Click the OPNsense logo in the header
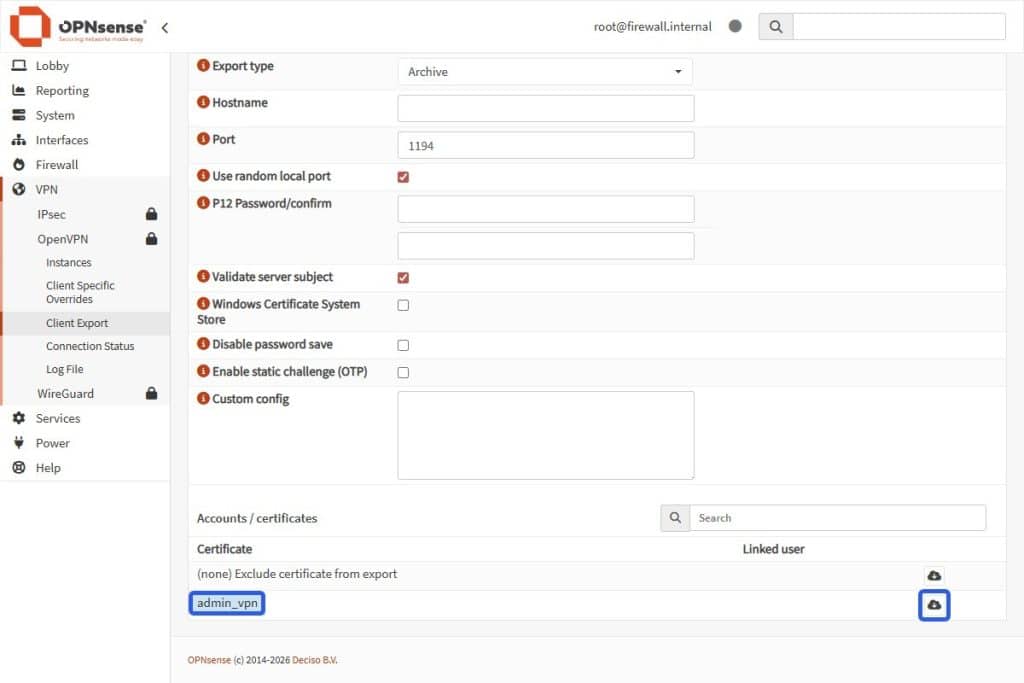The width and height of the screenshot is (1024, 683). point(30,27)
